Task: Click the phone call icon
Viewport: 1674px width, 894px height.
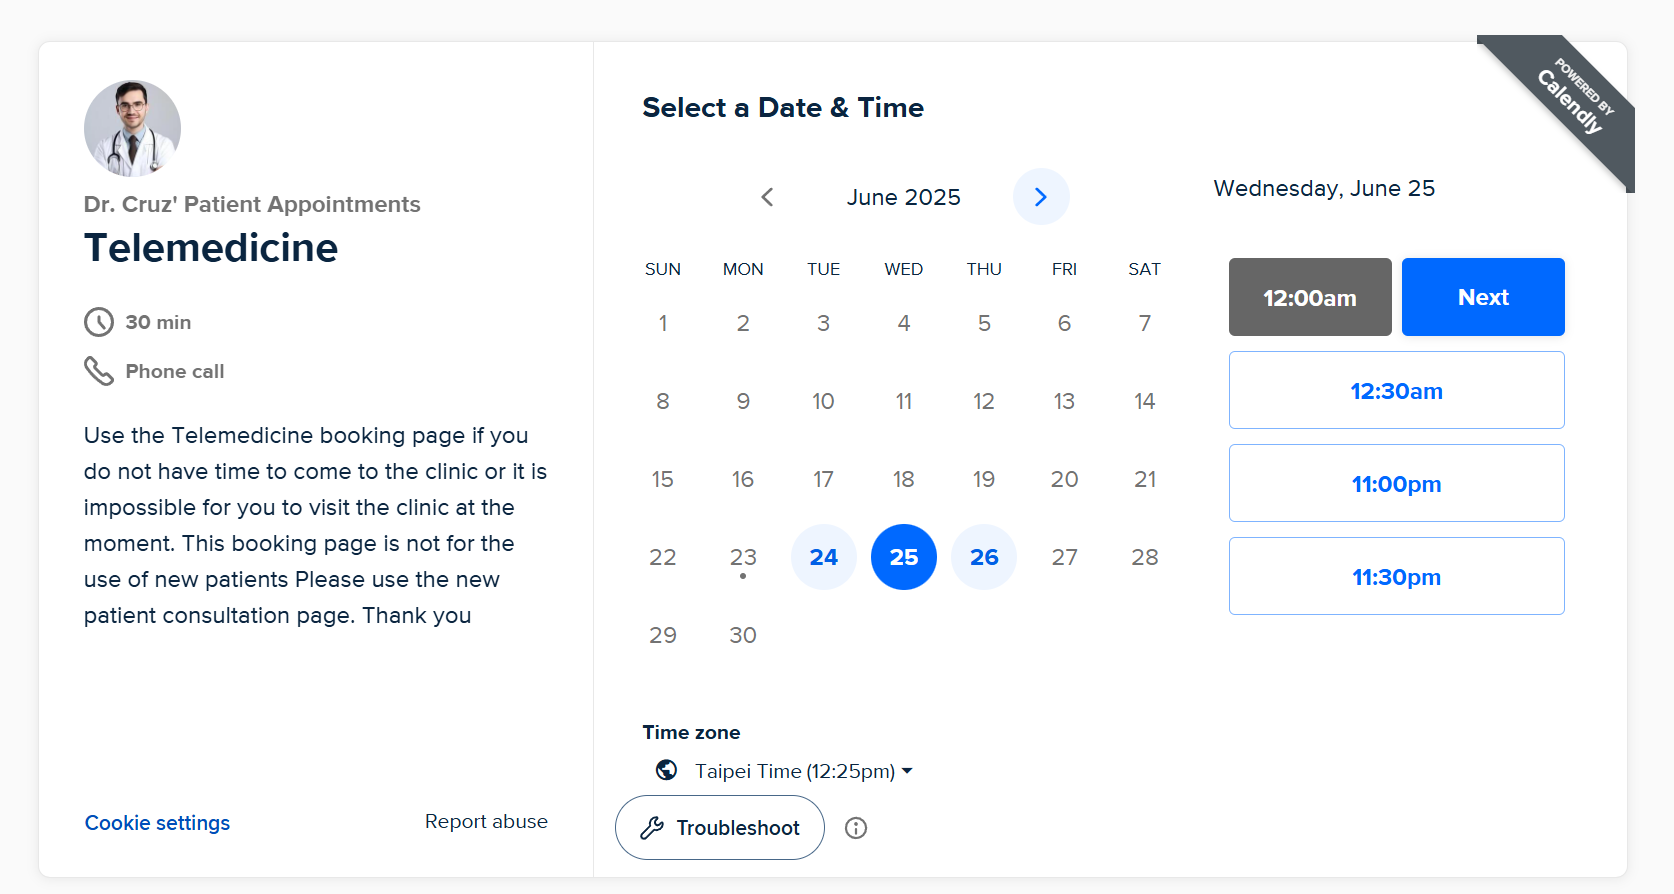Action: point(98,371)
